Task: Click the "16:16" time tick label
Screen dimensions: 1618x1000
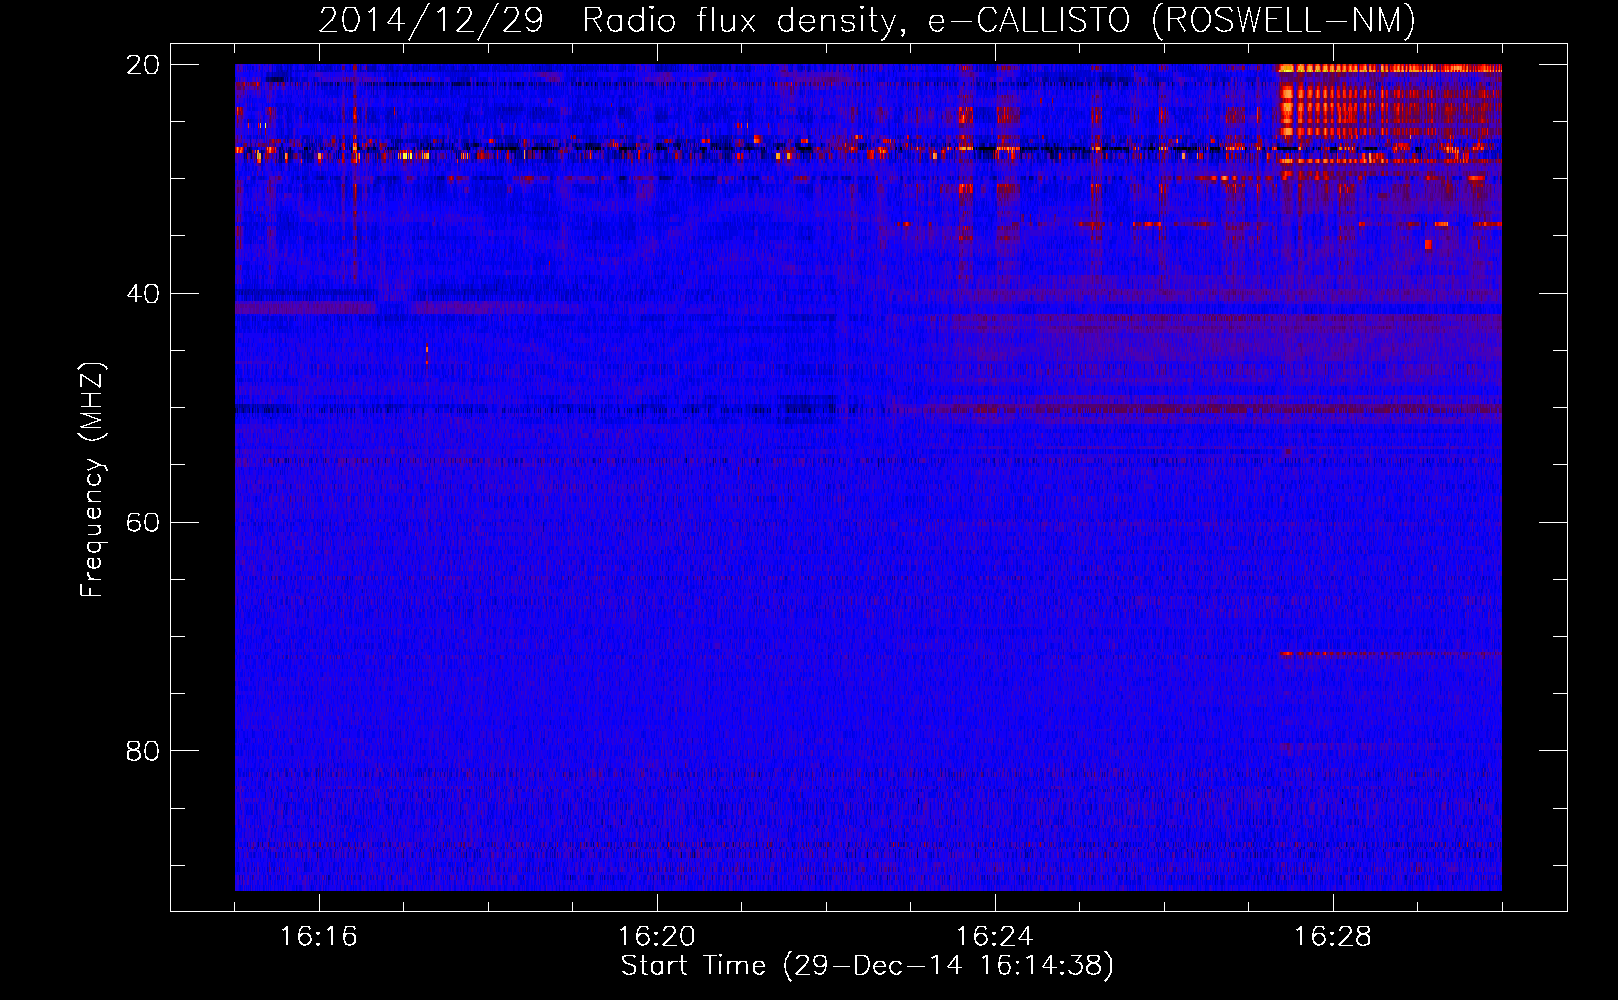Action: 319,936
